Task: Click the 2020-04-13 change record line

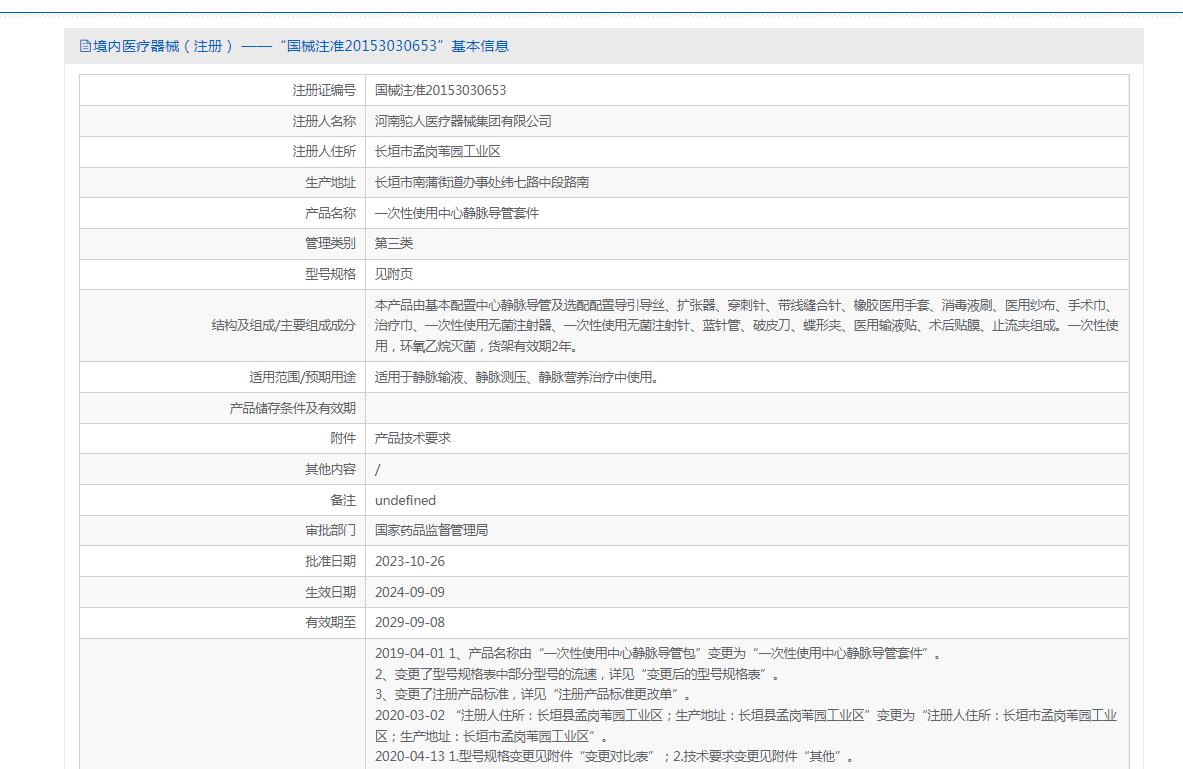Action: [614, 756]
